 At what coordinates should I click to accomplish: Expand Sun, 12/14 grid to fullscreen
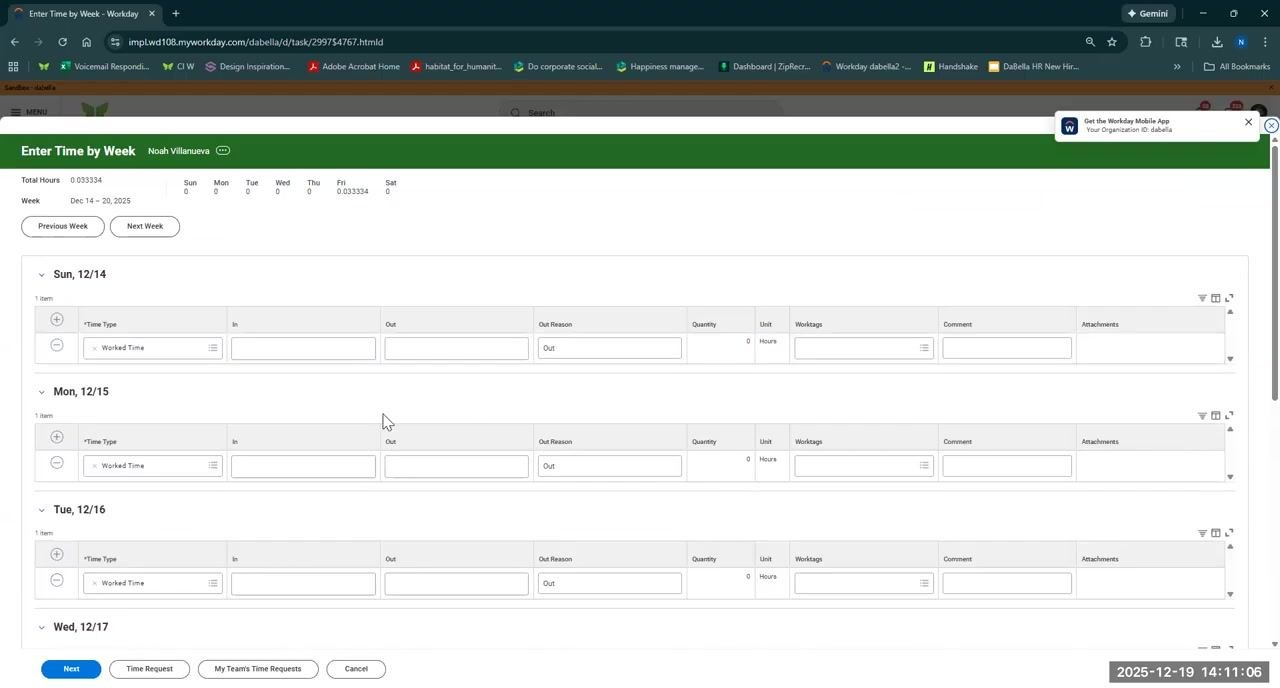click(1229, 298)
